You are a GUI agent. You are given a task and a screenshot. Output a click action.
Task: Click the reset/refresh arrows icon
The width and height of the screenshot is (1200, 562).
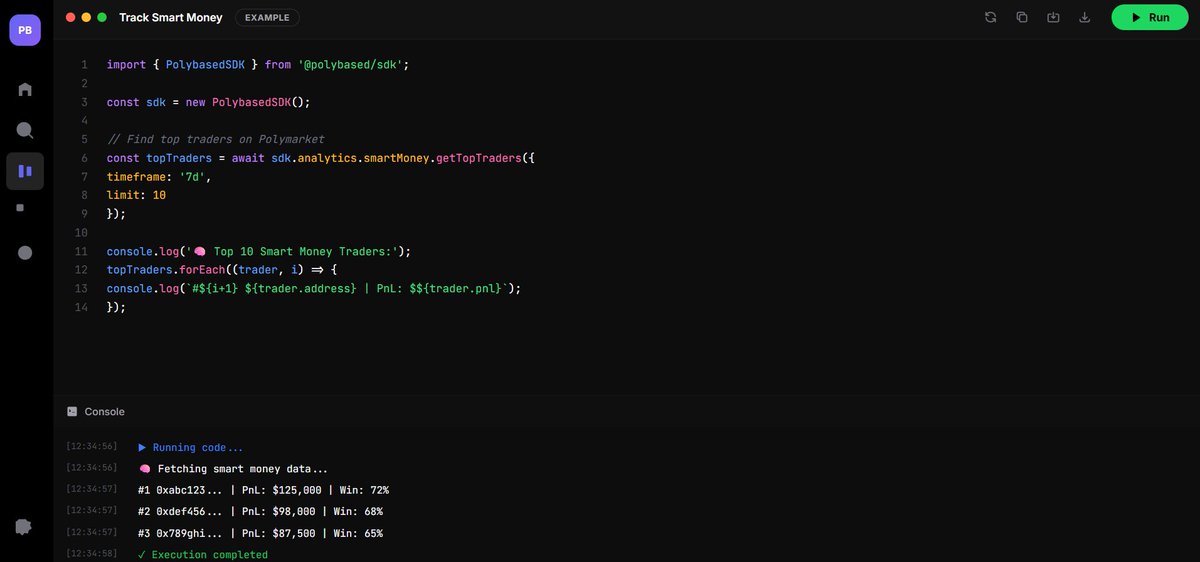pyautogui.click(x=990, y=17)
